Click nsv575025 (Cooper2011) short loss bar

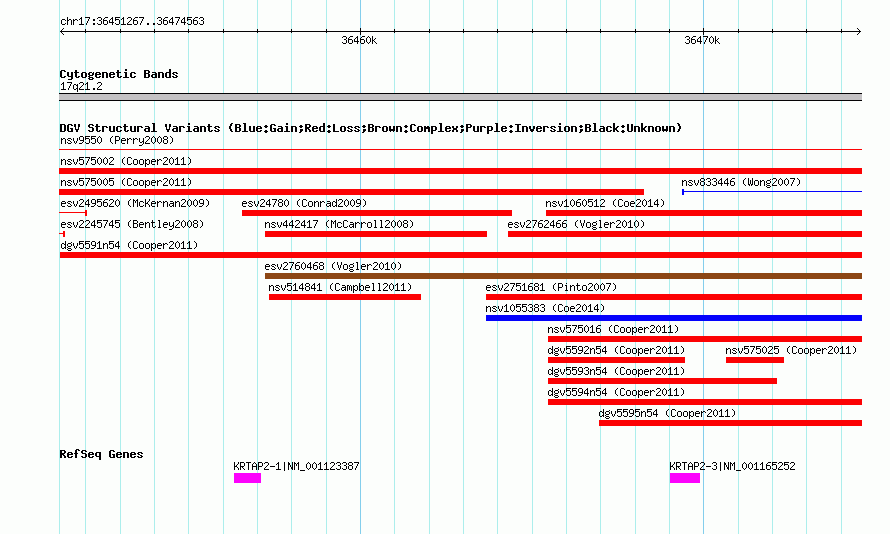755,360
